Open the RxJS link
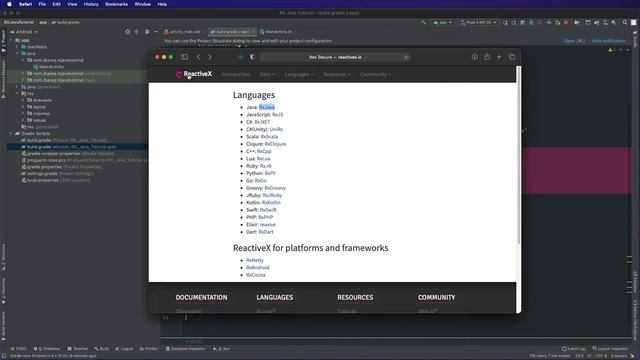 coord(278,114)
